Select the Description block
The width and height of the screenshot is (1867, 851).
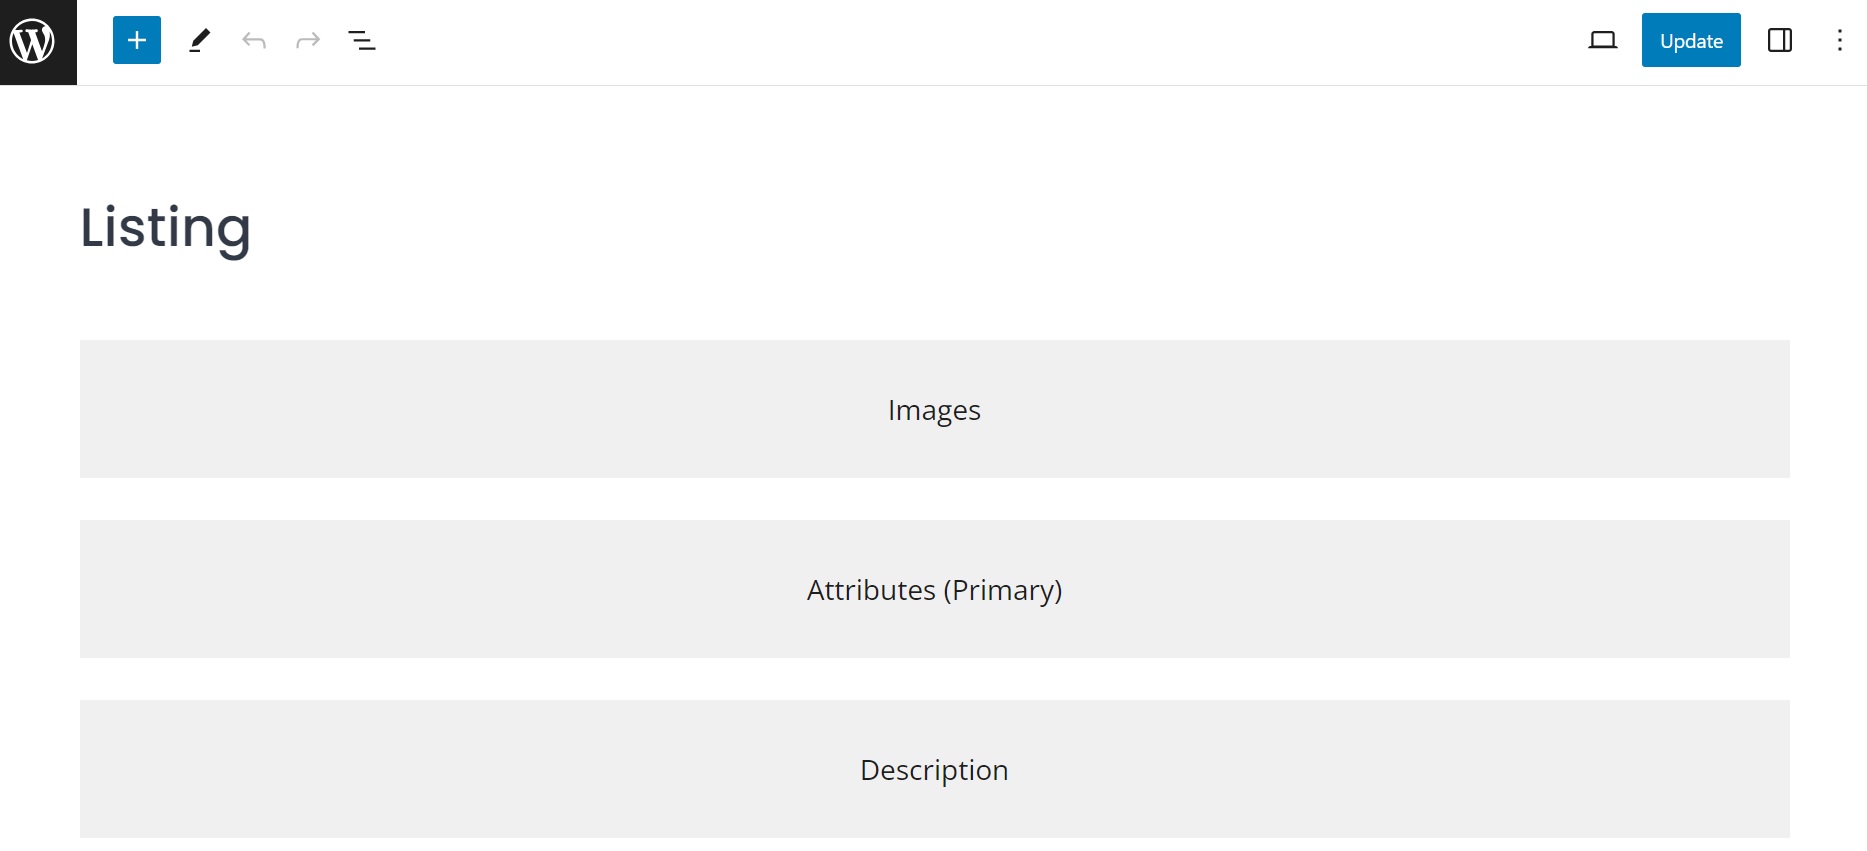(x=935, y=769)
